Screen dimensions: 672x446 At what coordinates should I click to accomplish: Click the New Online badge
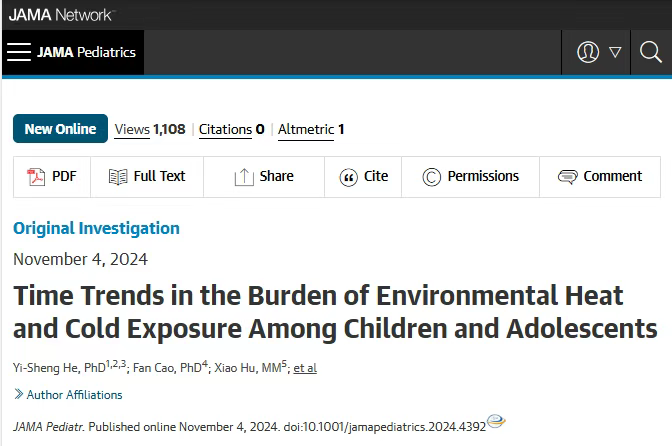pyautogui.click(x=60, y=129)
